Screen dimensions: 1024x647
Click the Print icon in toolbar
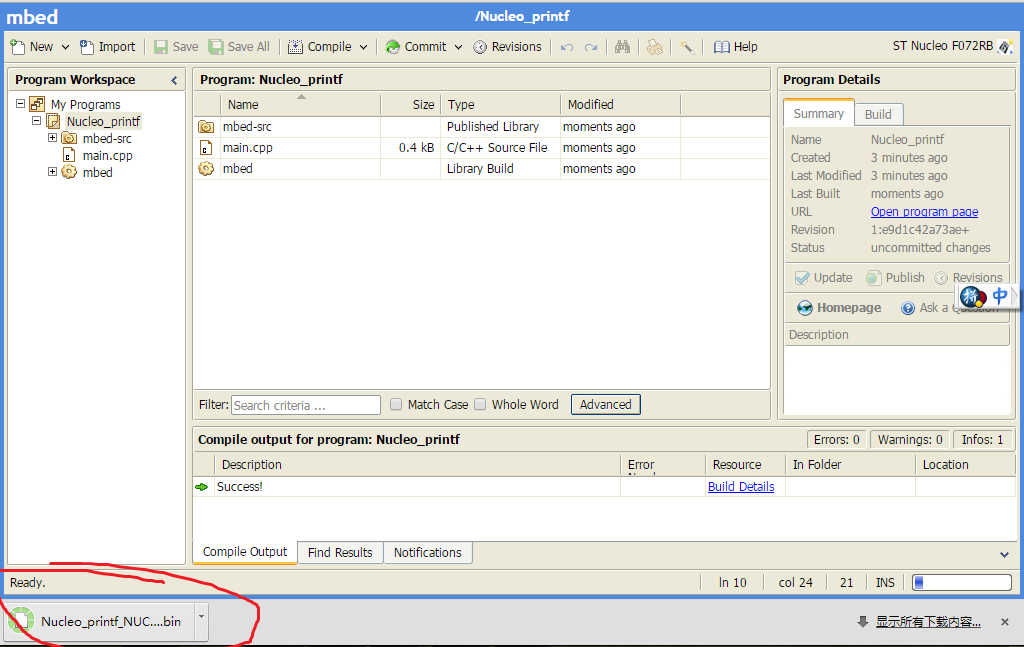654,47
